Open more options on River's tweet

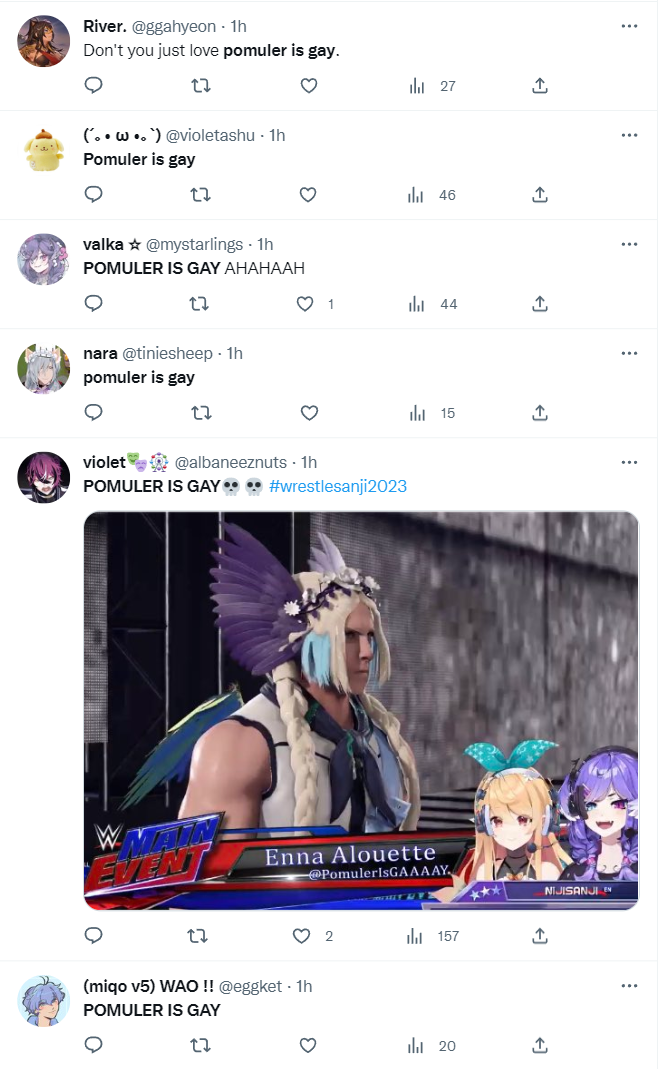629,26
